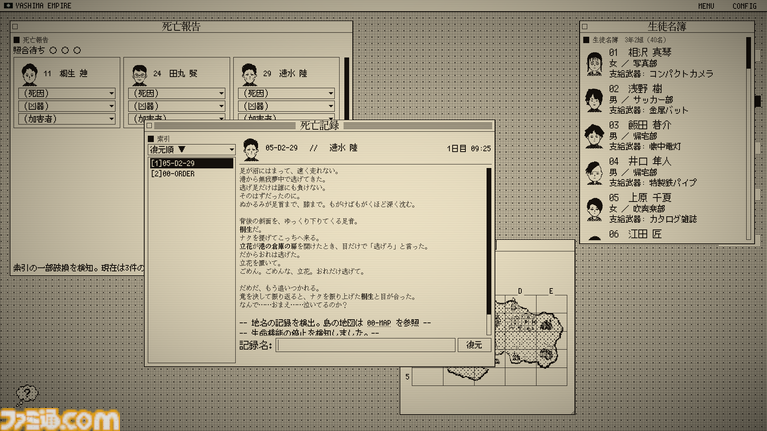Click weapon text コンパクトカメラ

[681, 74]
